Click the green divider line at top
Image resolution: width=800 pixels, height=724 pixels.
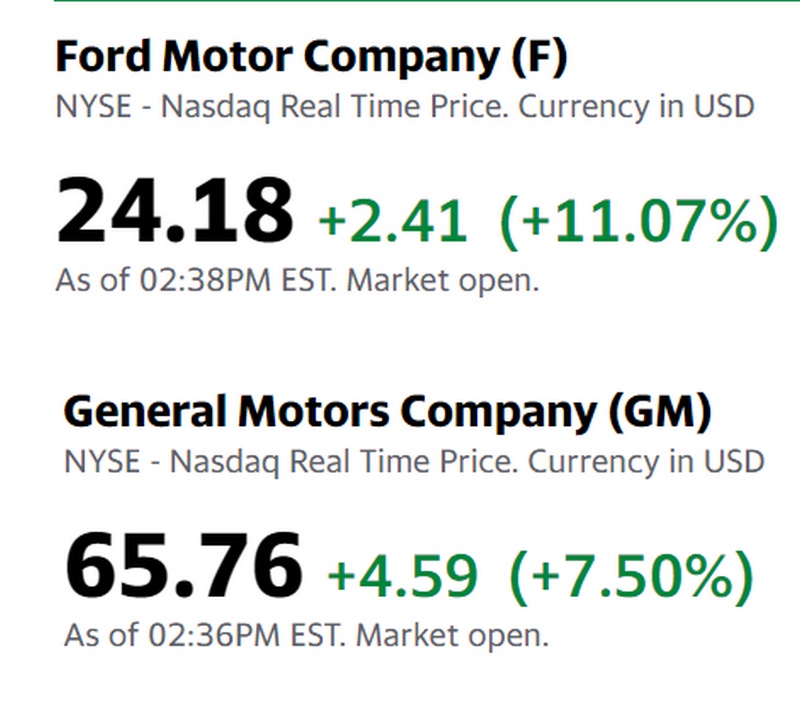400,1
